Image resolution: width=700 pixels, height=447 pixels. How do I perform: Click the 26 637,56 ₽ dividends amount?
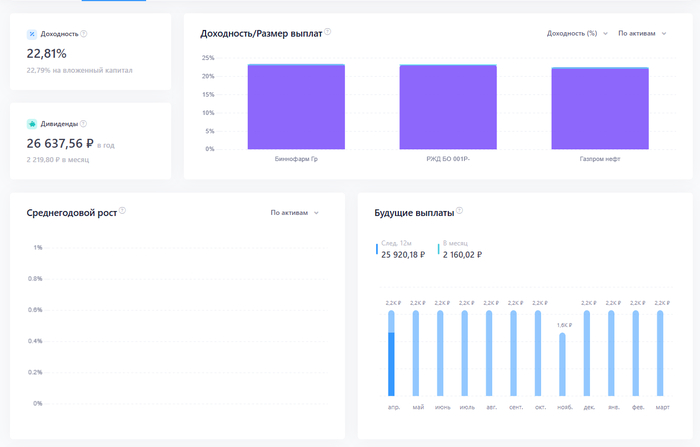point(60,143)
